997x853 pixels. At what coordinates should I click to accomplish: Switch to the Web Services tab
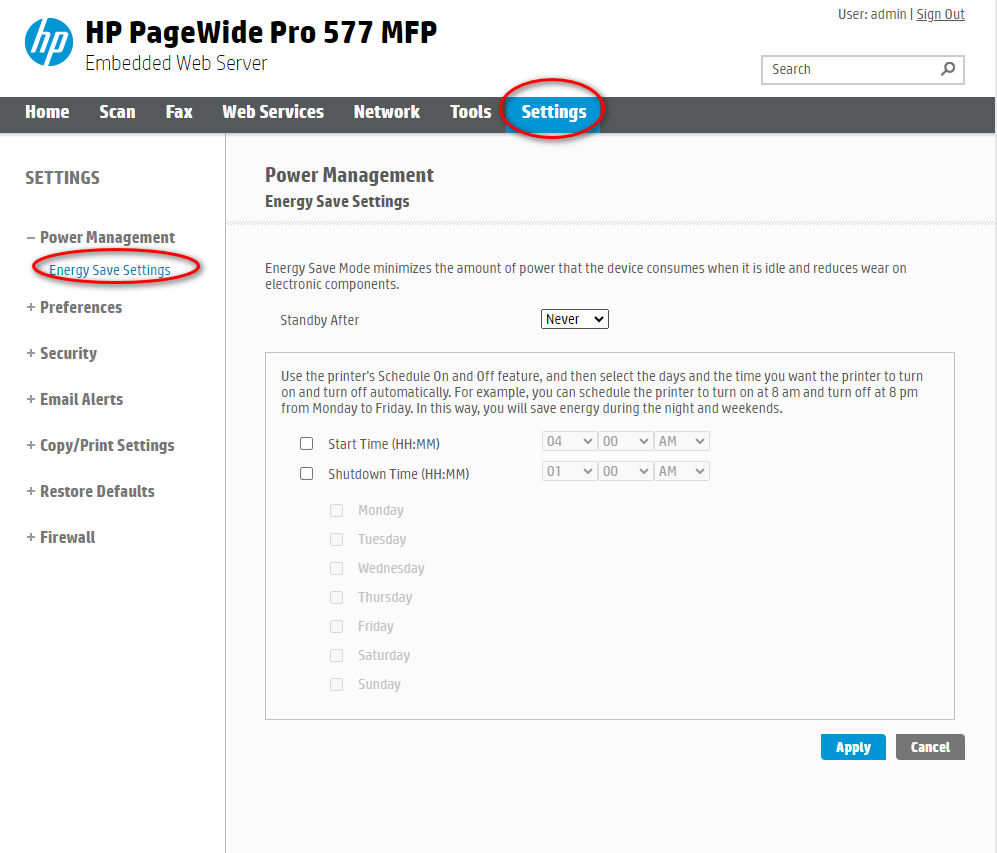coord(272,112)
